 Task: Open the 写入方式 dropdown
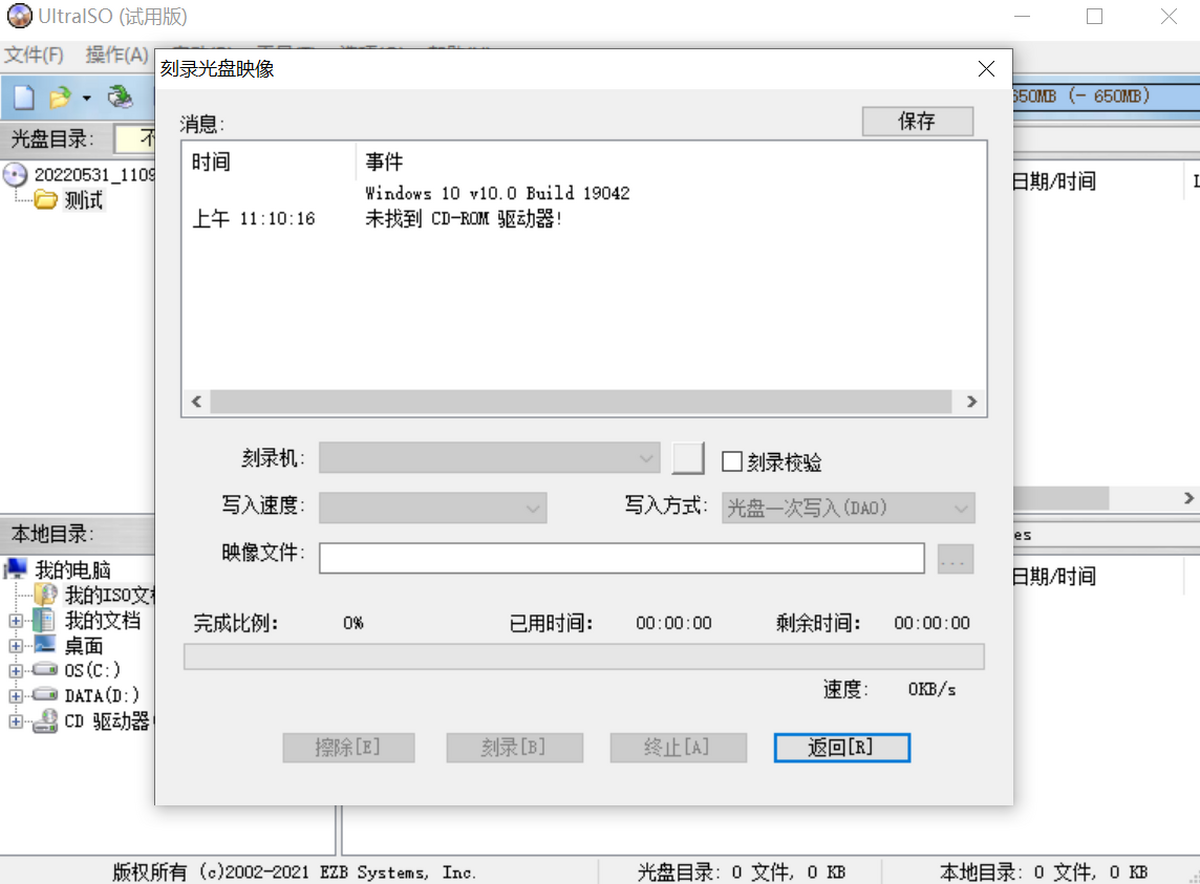[848, 508]
